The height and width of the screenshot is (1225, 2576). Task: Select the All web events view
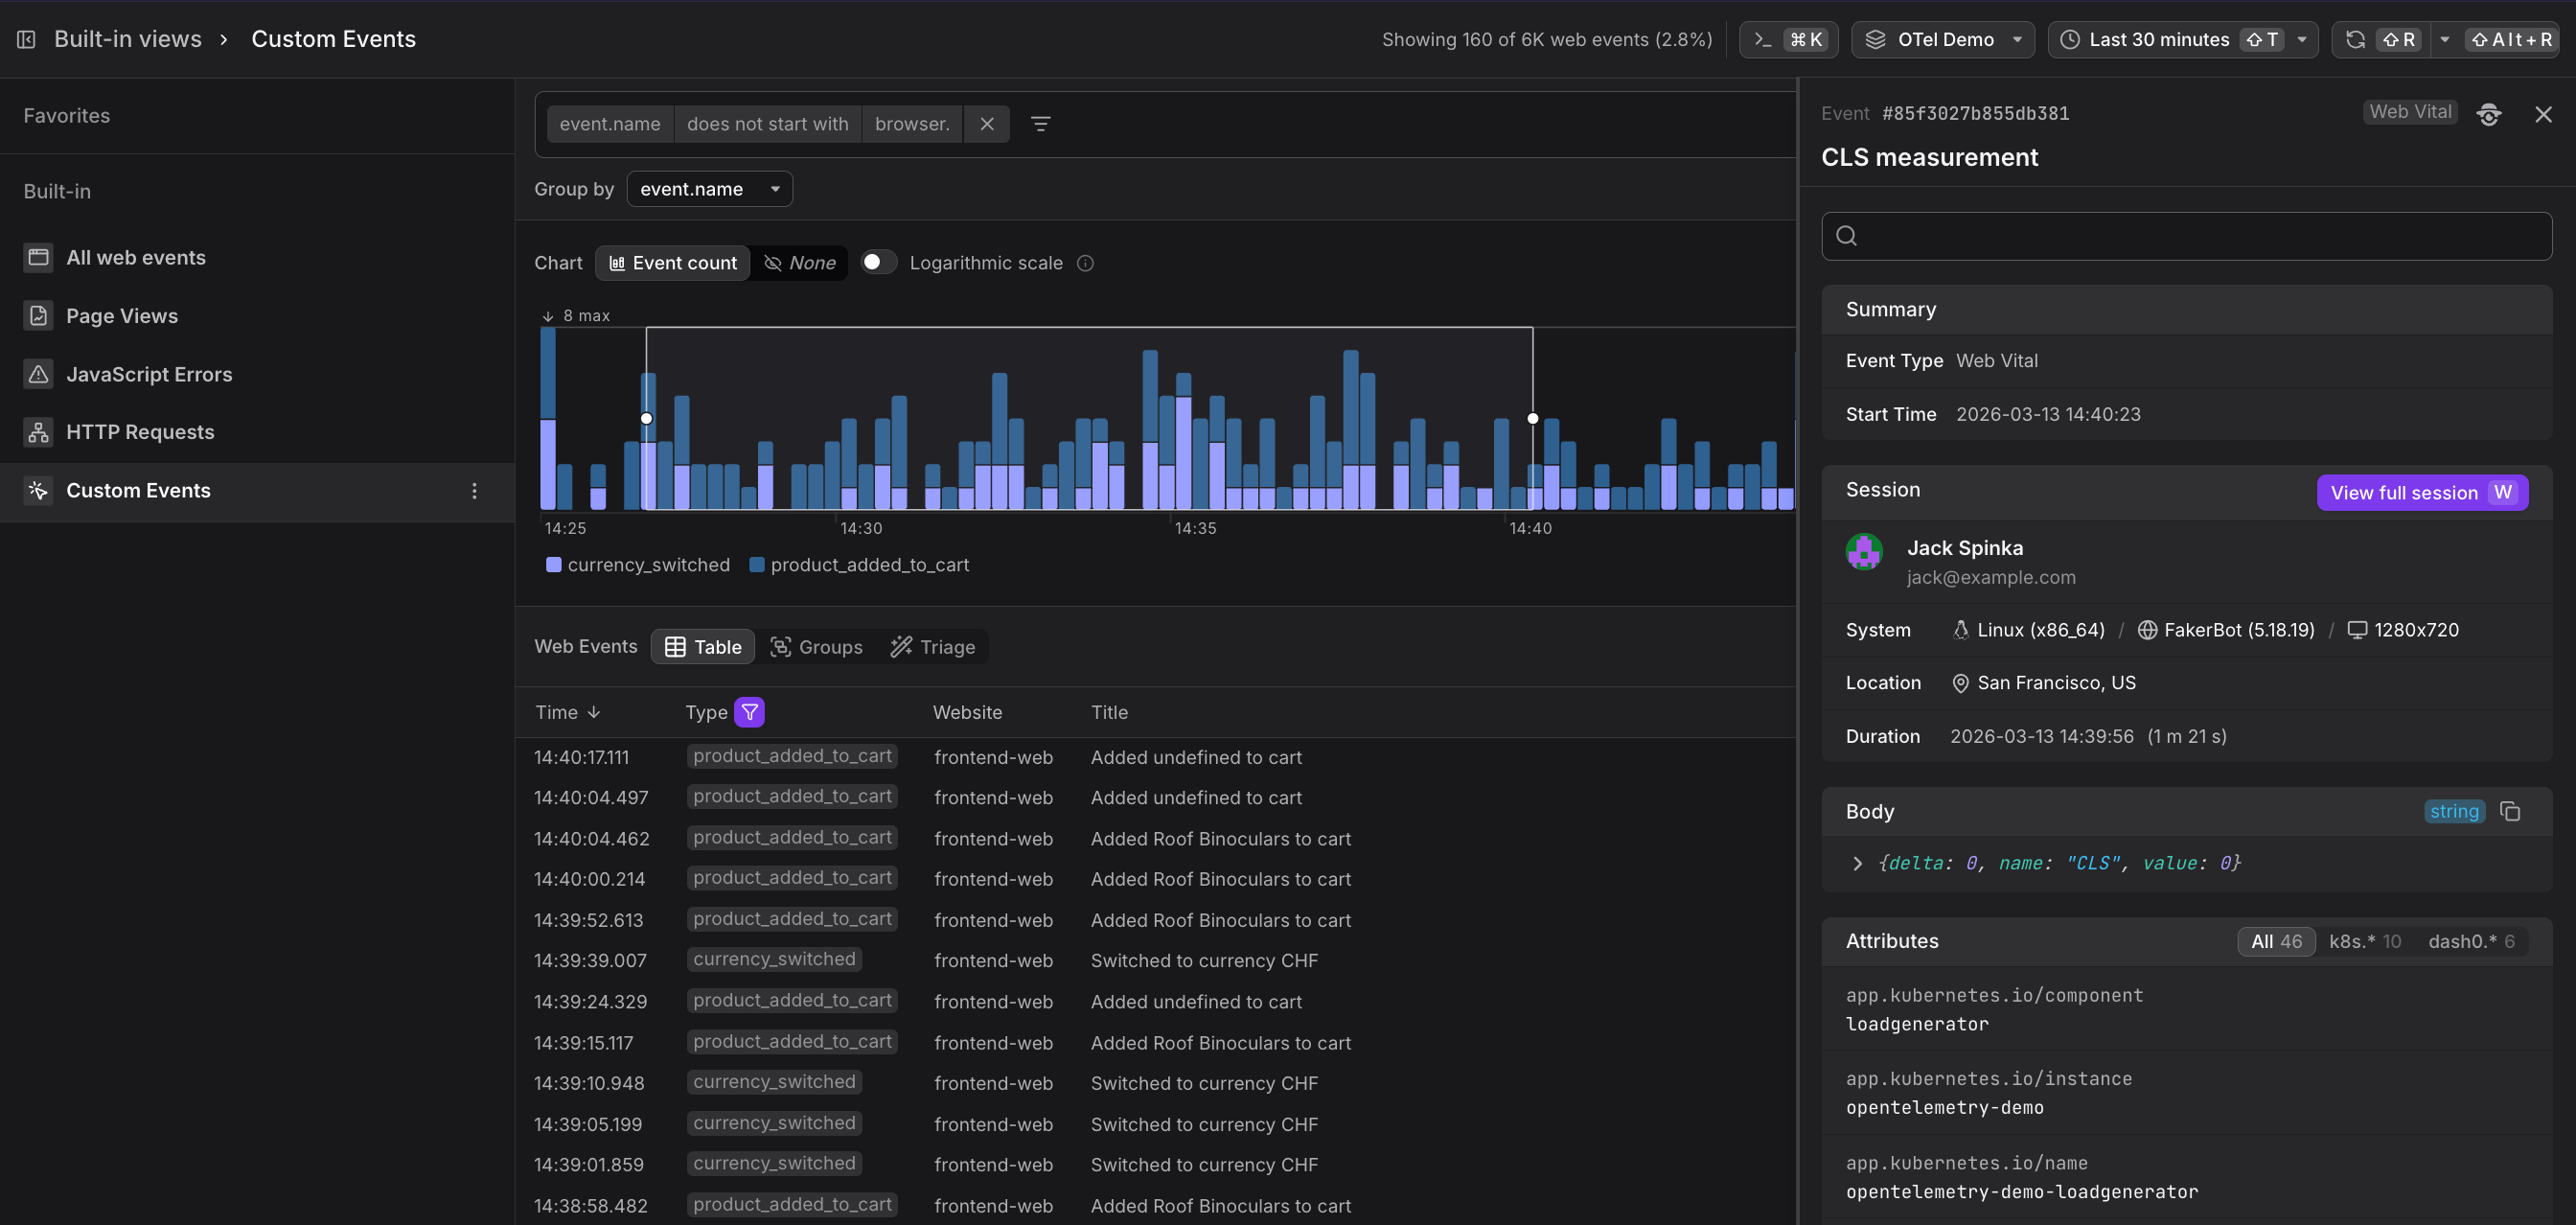click(x=136, y=257)
